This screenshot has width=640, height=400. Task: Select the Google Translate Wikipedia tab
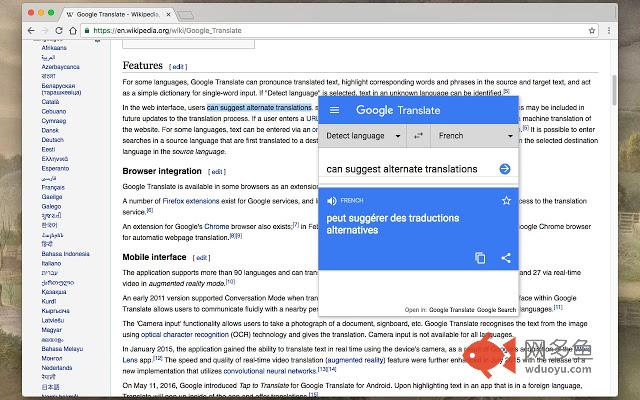click(118, 14)
